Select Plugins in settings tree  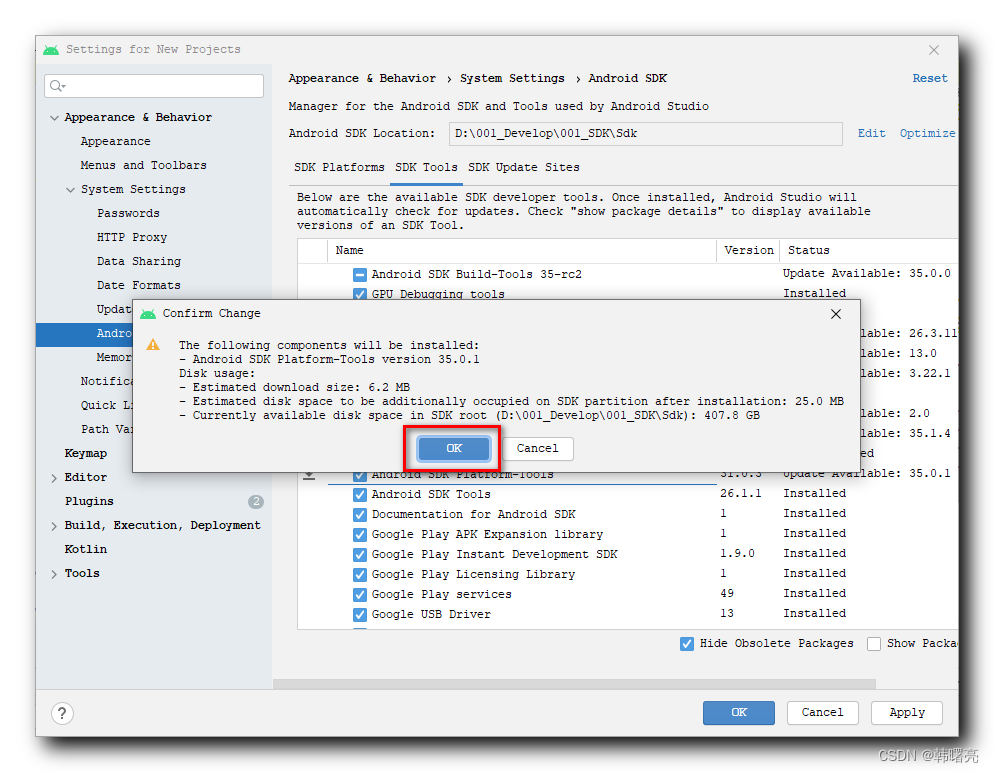click(89, 501)
